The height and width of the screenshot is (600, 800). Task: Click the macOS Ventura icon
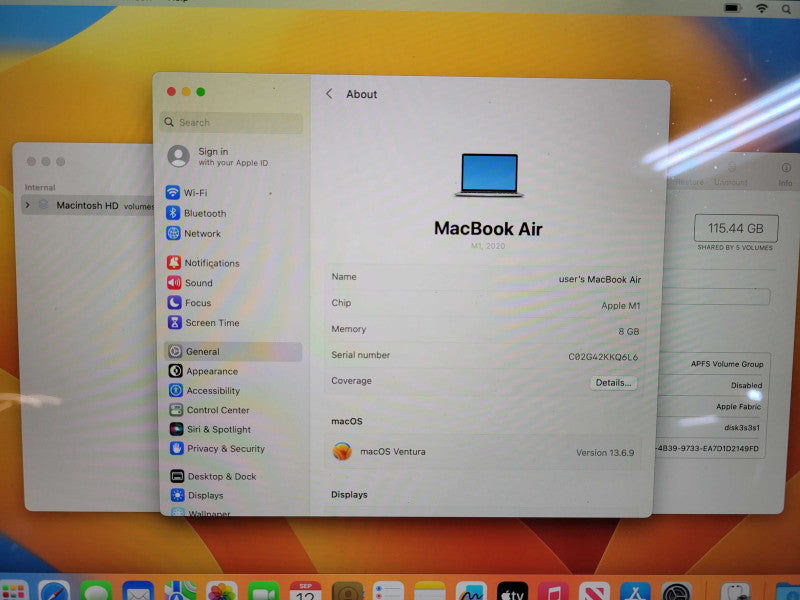click(x=342, y=452)
